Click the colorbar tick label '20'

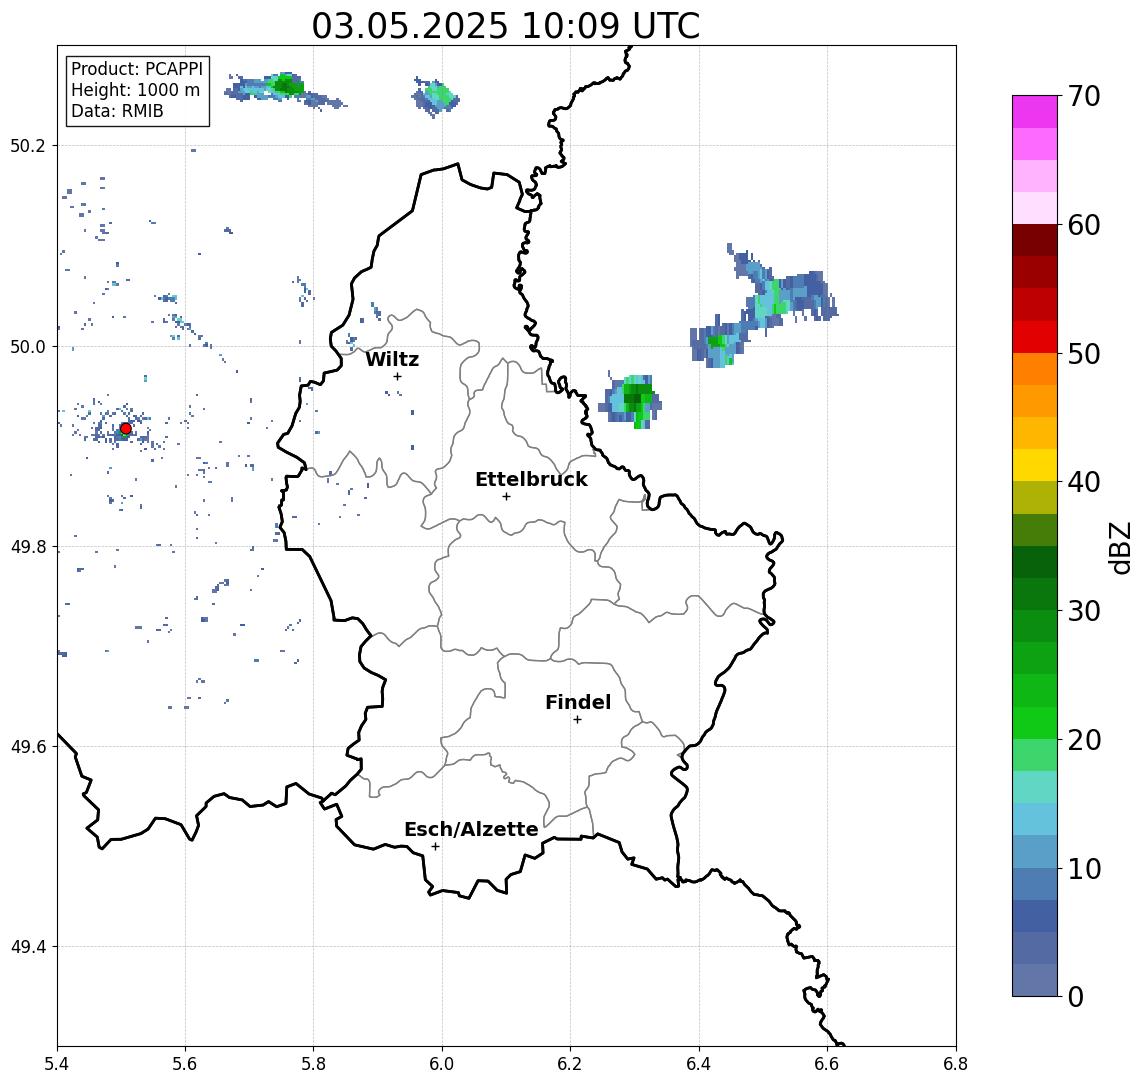coord(1084,740)
